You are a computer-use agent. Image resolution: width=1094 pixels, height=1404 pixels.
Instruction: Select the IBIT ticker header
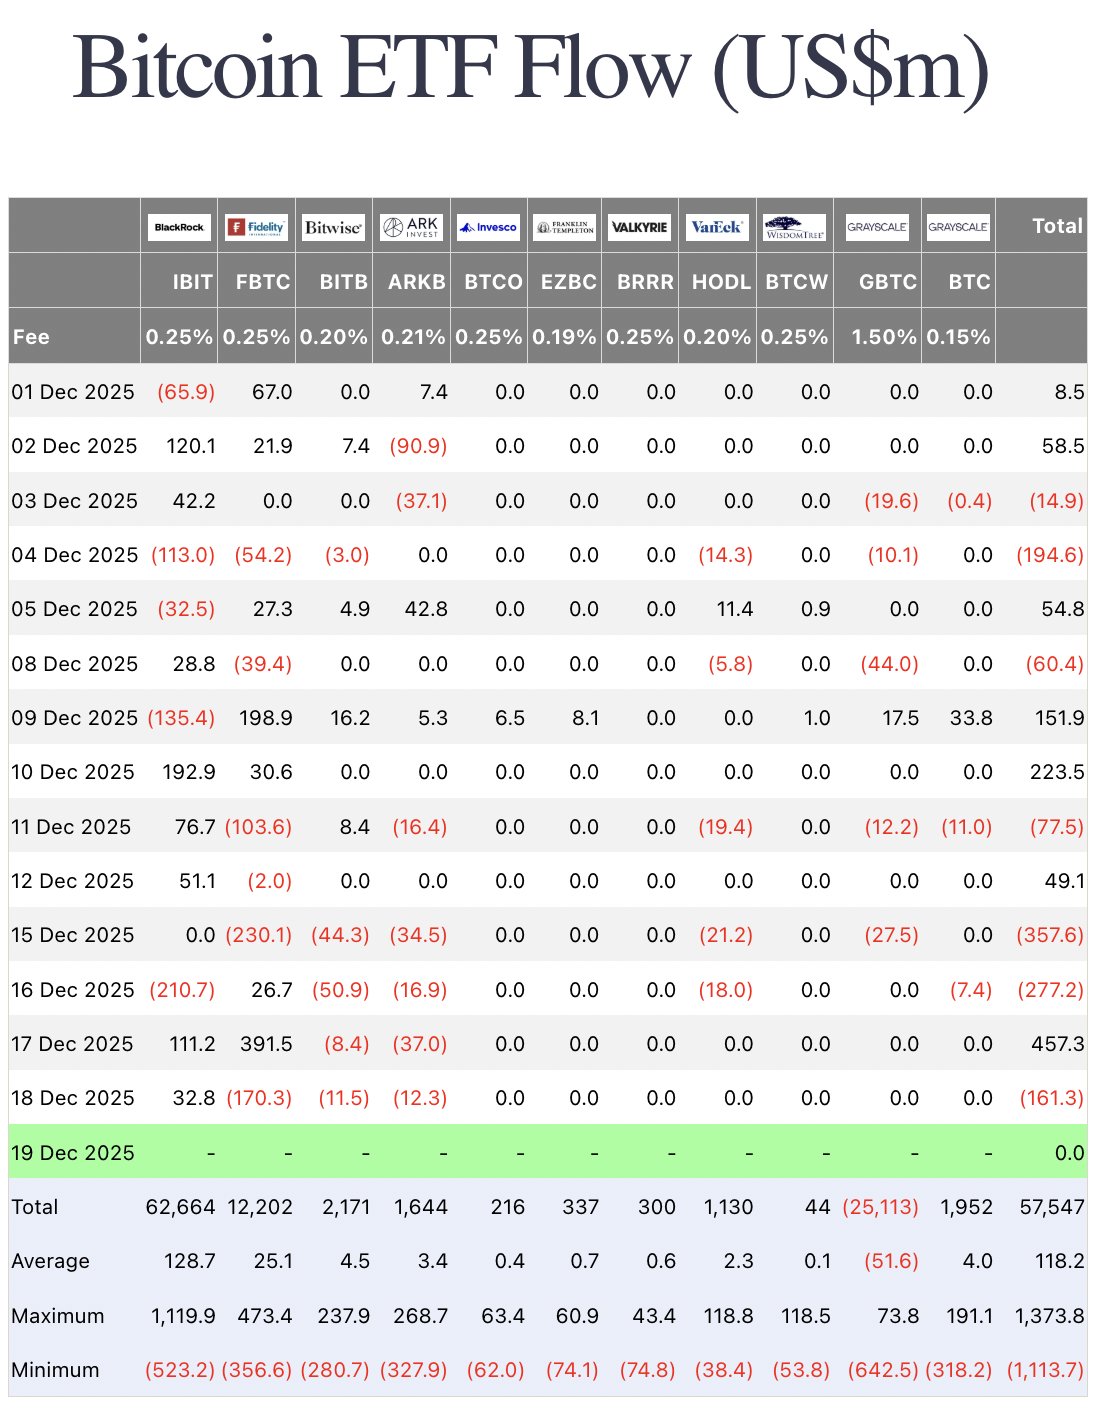pos(193,282)
